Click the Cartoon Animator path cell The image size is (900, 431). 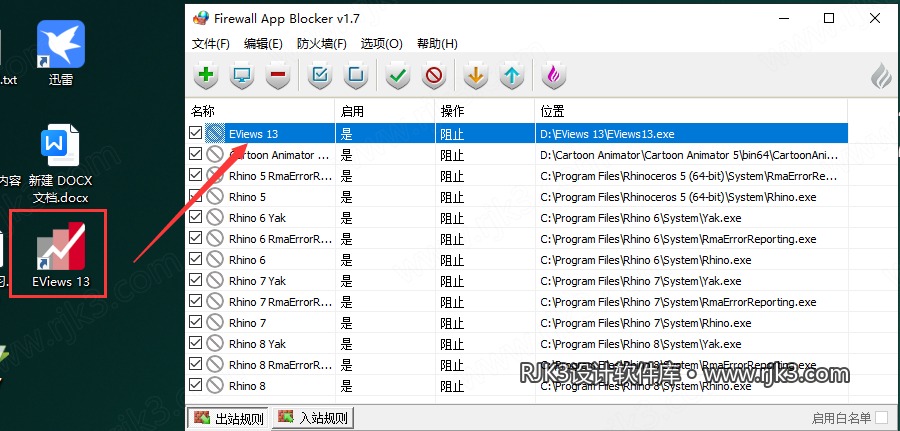point(691,155)
